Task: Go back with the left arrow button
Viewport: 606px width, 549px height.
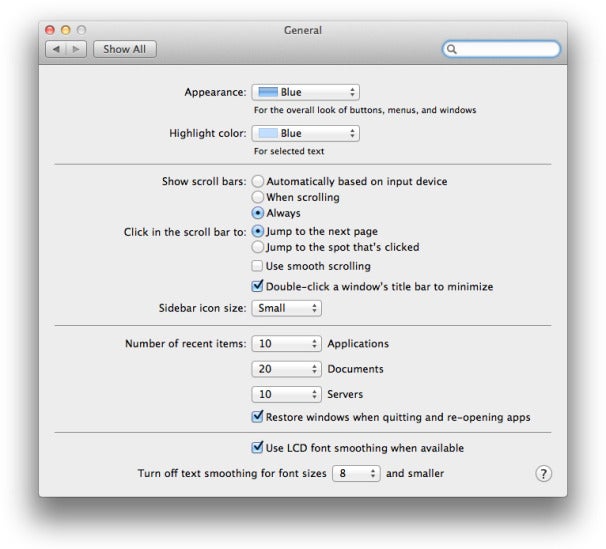Action: click(x=56, y=49)
